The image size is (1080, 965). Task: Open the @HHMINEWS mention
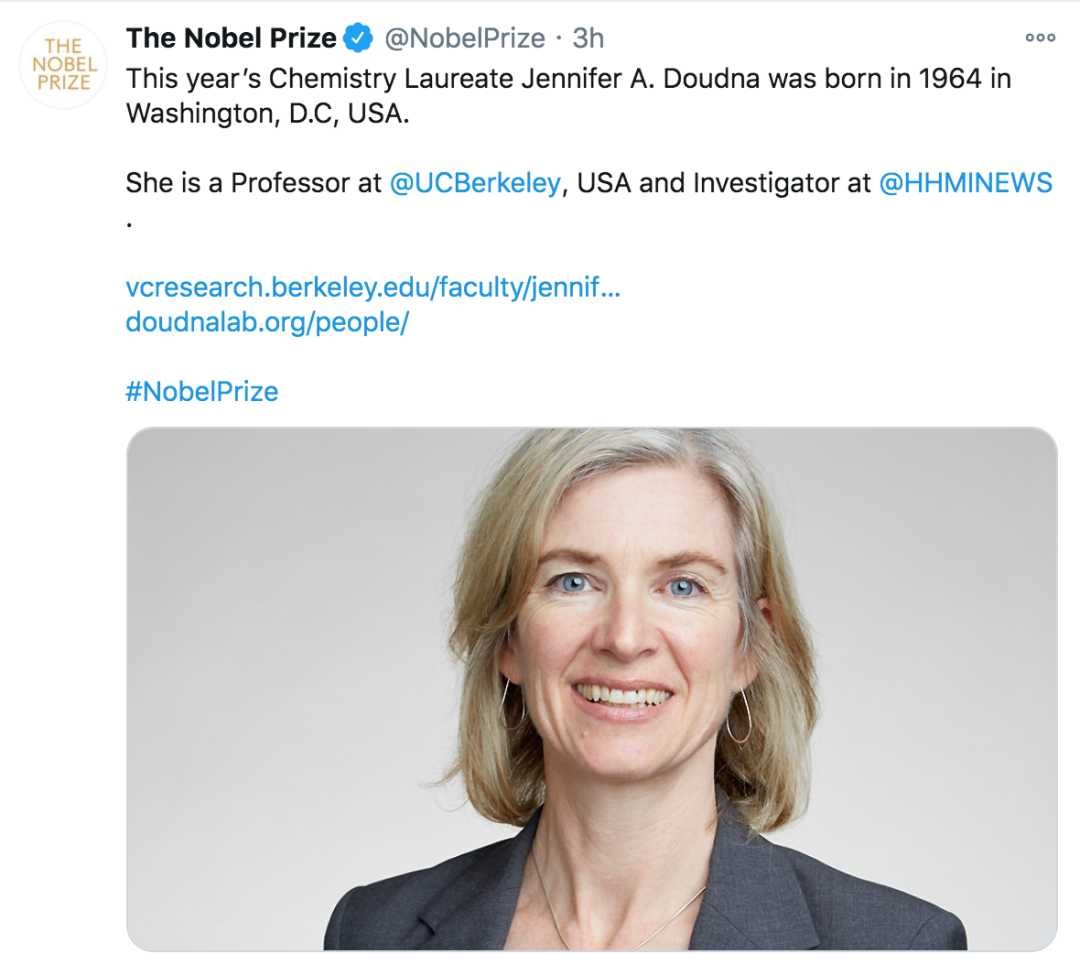pos(965,184)
